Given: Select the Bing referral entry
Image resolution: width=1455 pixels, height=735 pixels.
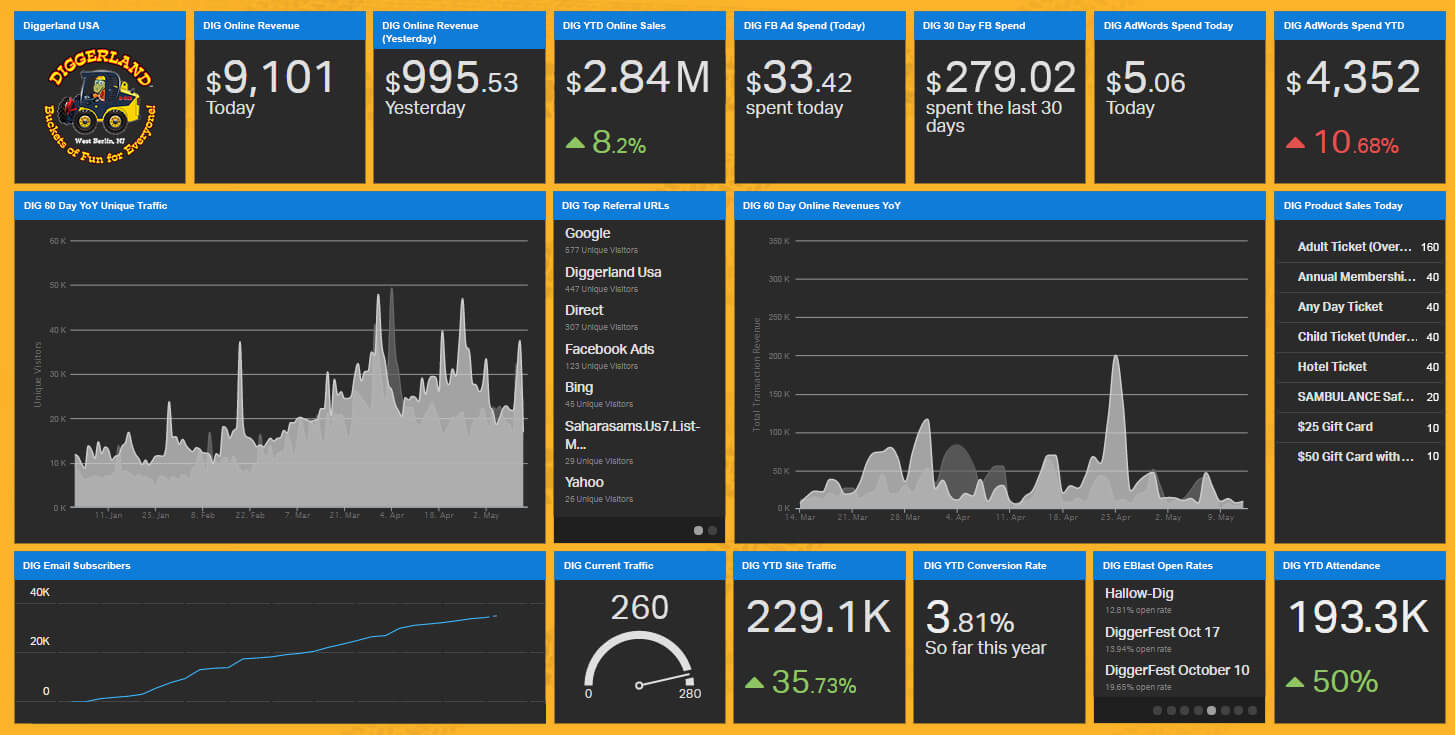Looking at the screenshot, I should (638, 394).
